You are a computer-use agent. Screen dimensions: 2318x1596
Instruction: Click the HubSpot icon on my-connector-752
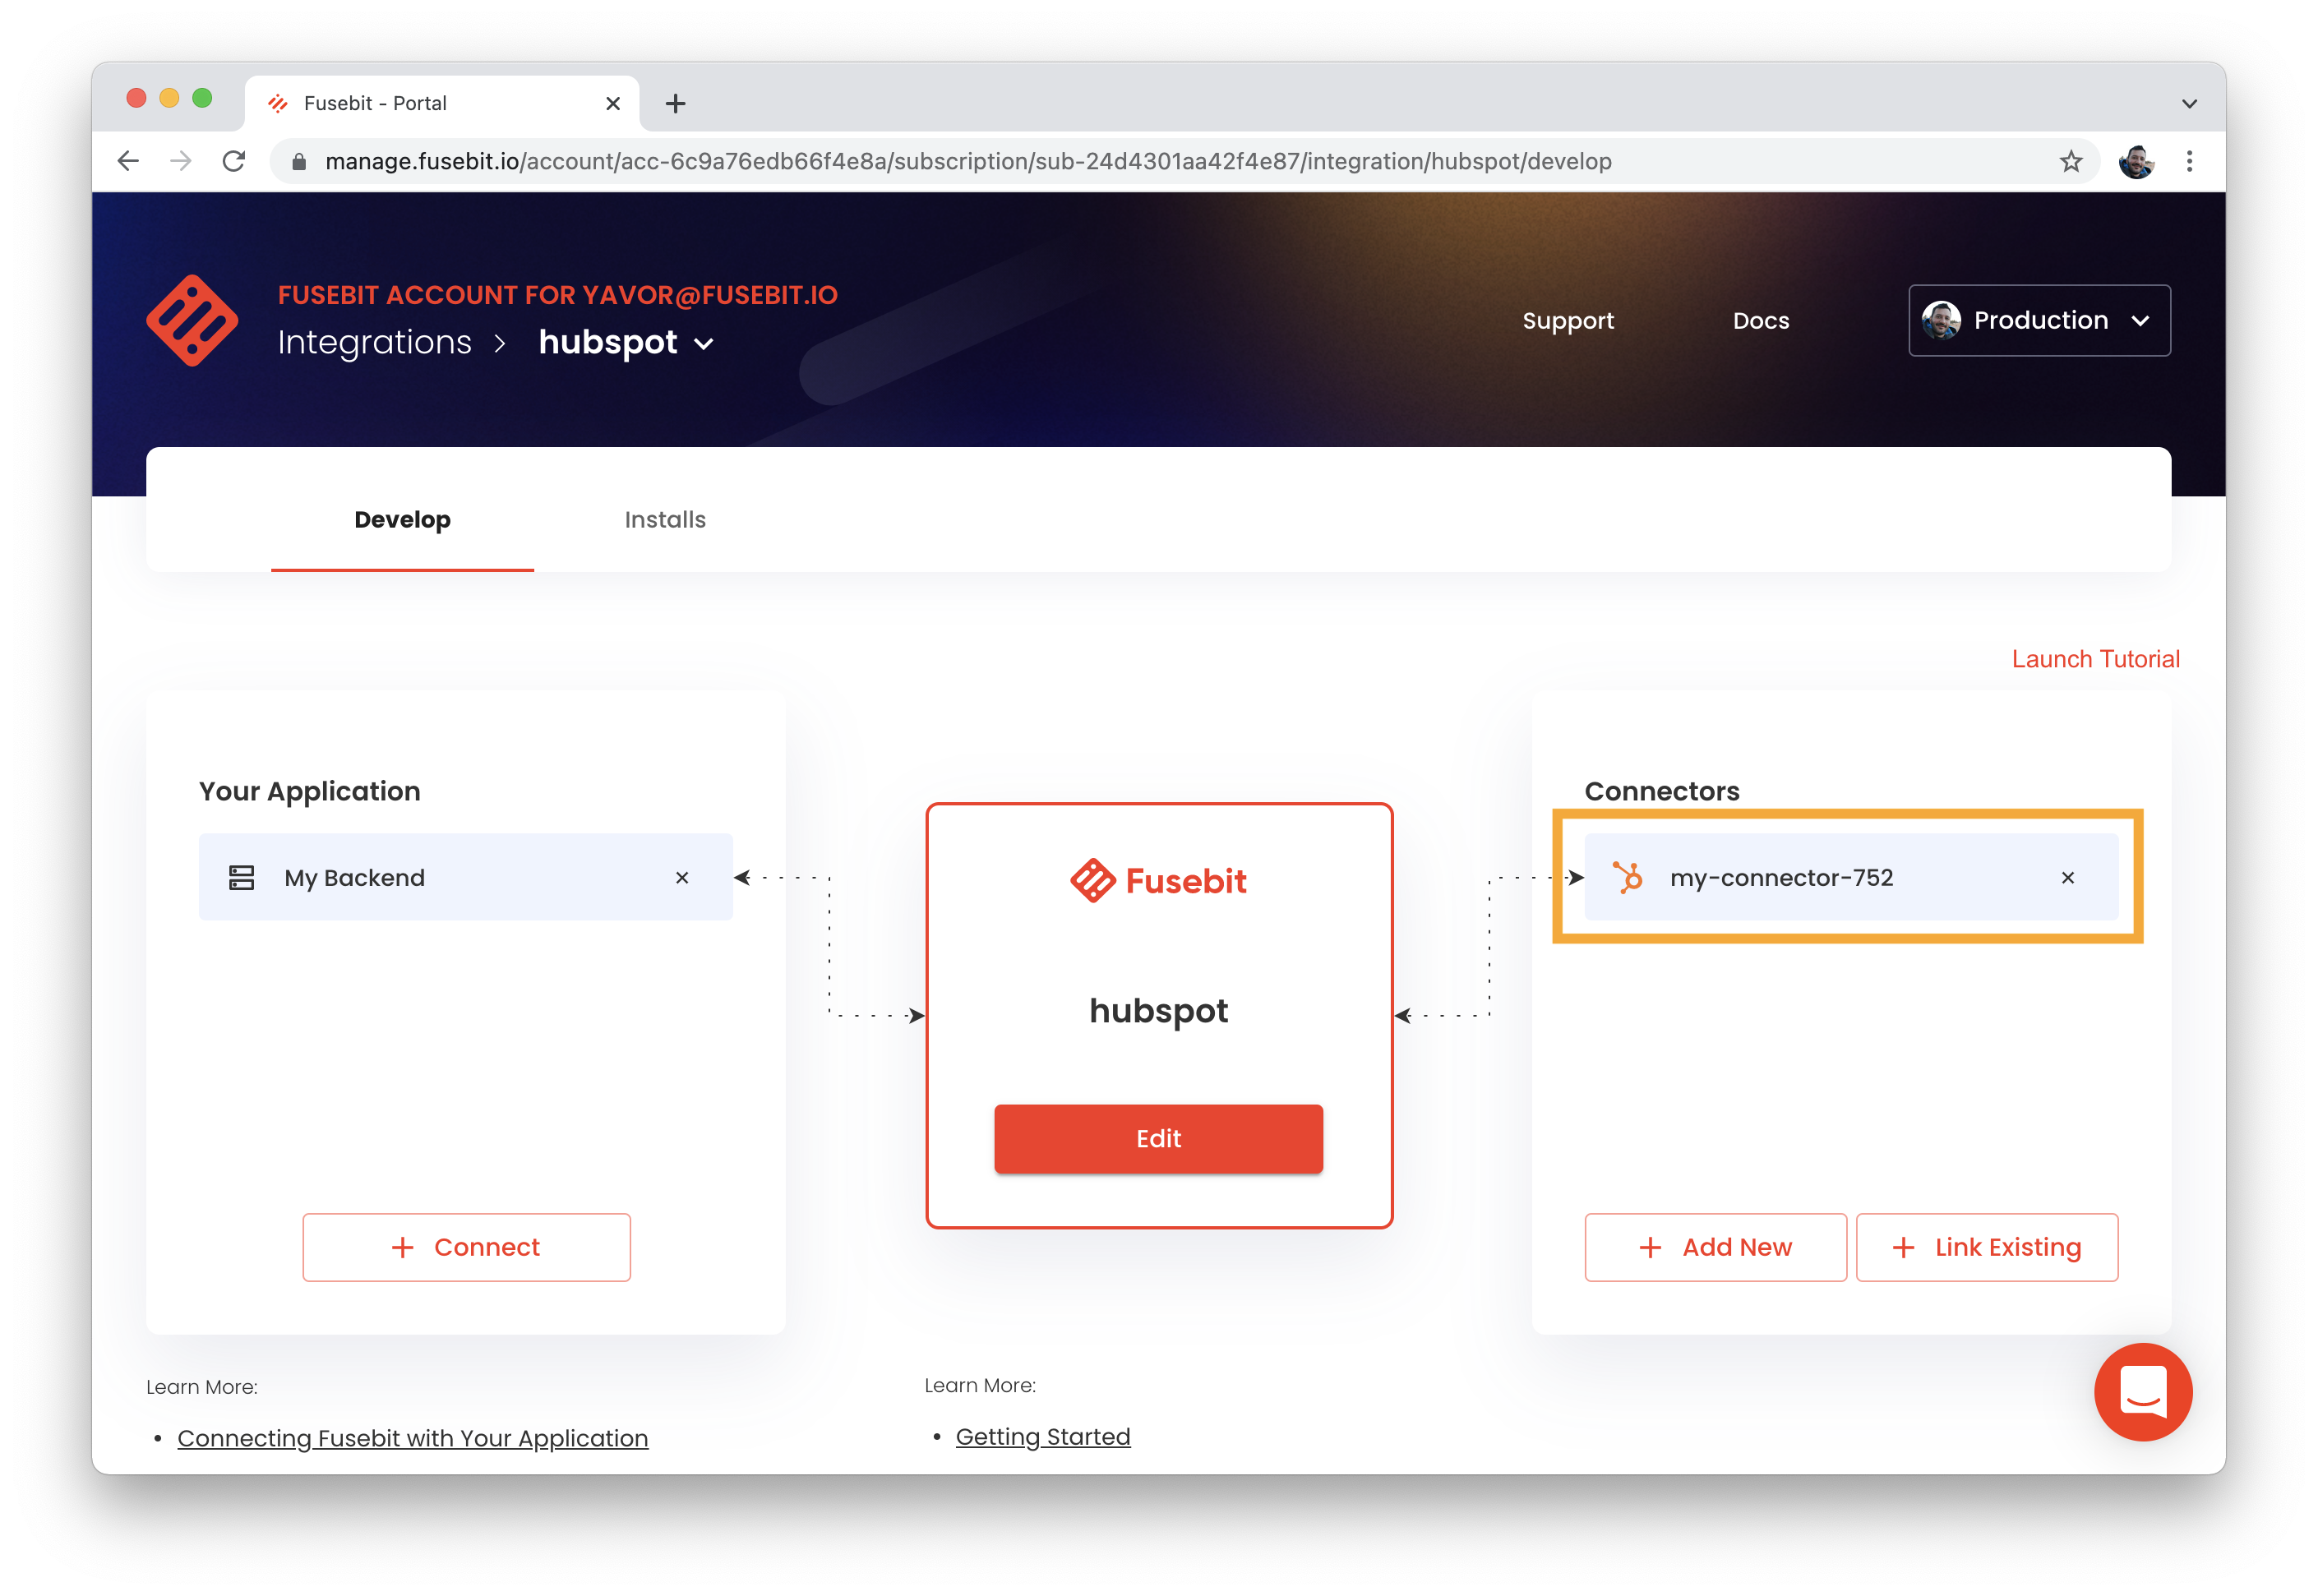point(1628,878)
